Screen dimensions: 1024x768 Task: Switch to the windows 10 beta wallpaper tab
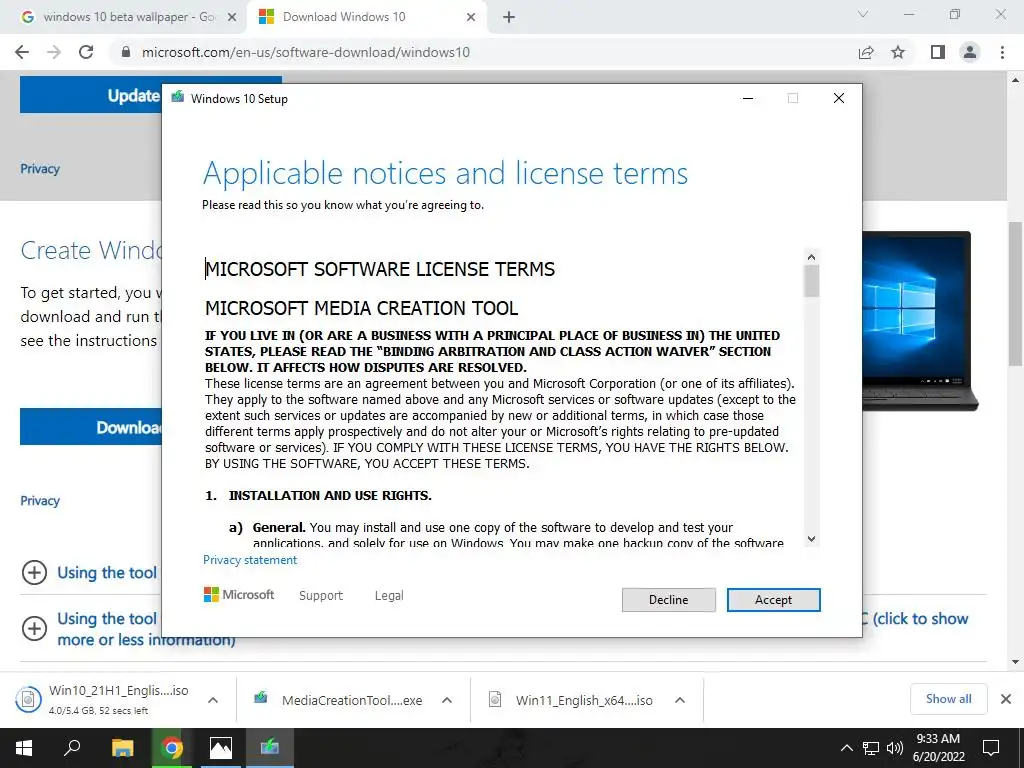click(128, 17)
